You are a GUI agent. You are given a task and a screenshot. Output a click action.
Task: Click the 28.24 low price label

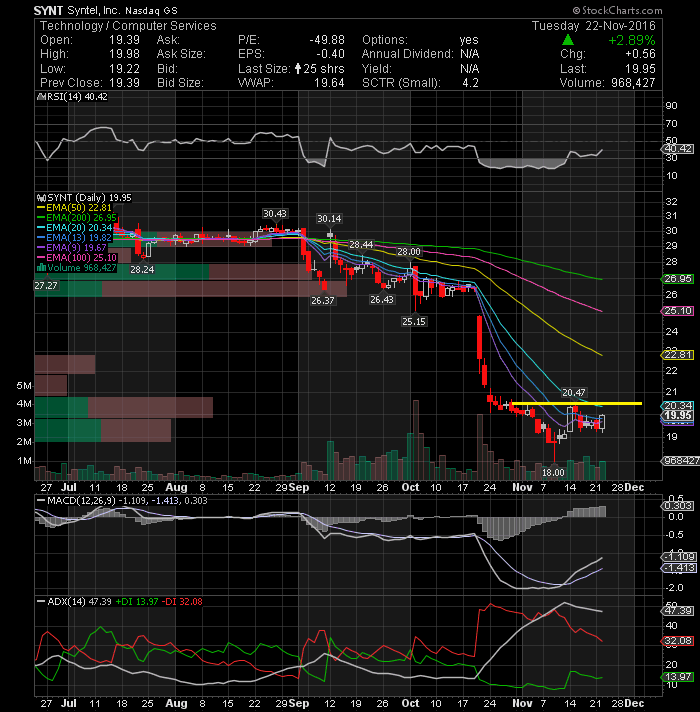[x=142, y=269]
